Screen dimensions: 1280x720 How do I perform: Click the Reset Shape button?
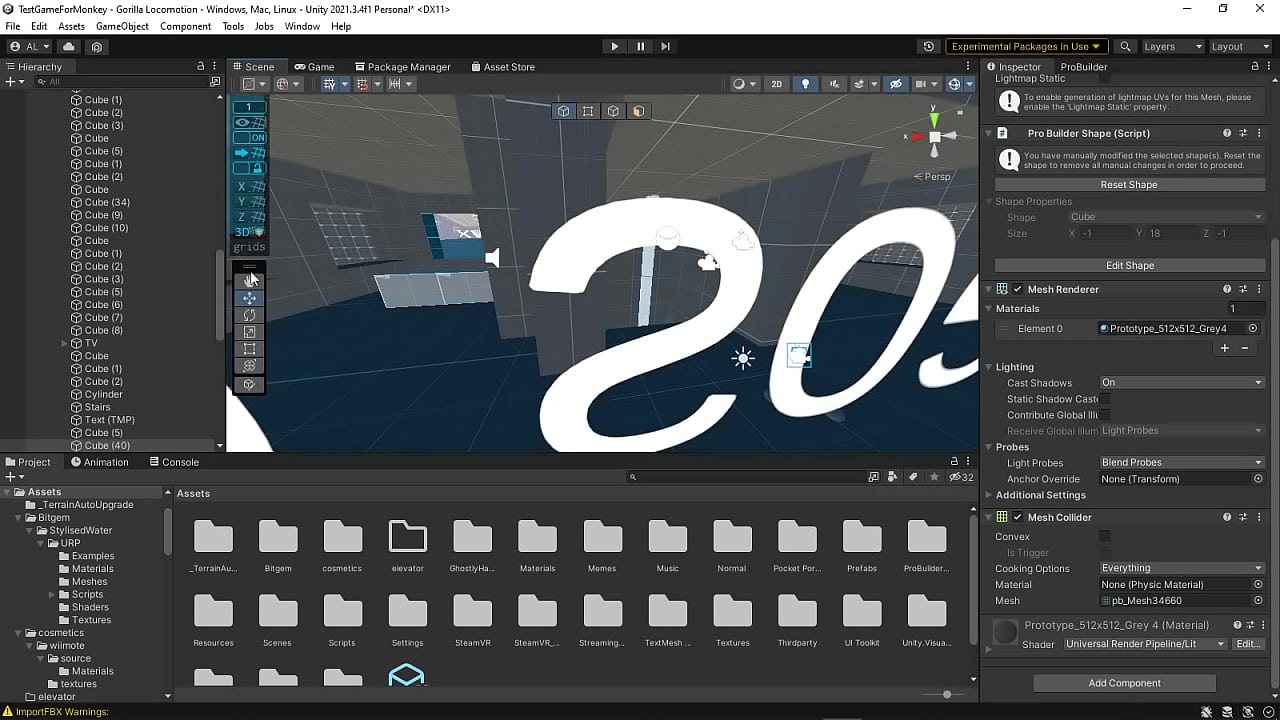(1129, 185)
